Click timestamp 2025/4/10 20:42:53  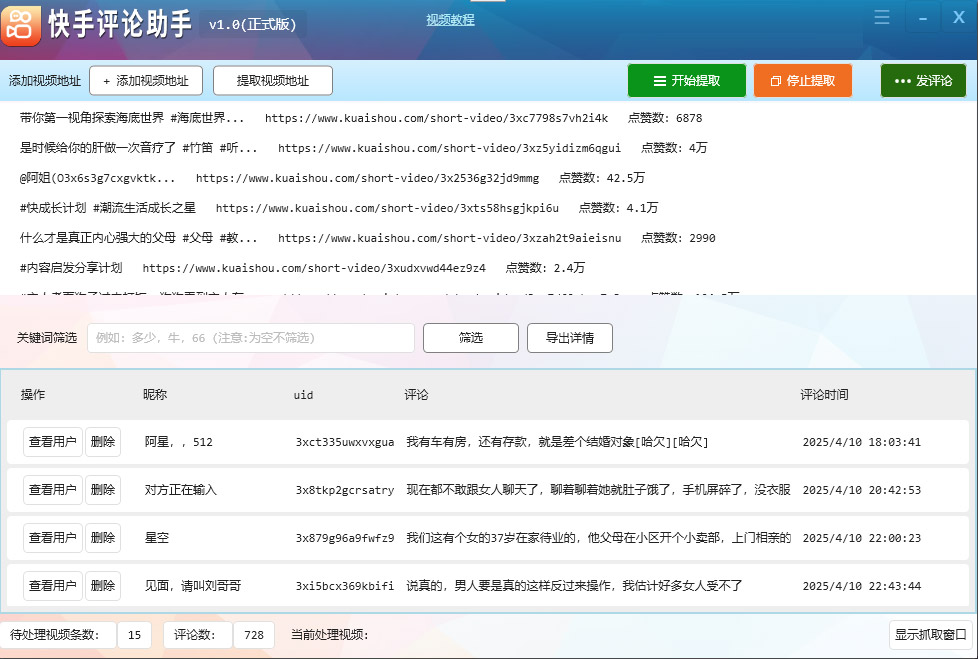(861, 490)
